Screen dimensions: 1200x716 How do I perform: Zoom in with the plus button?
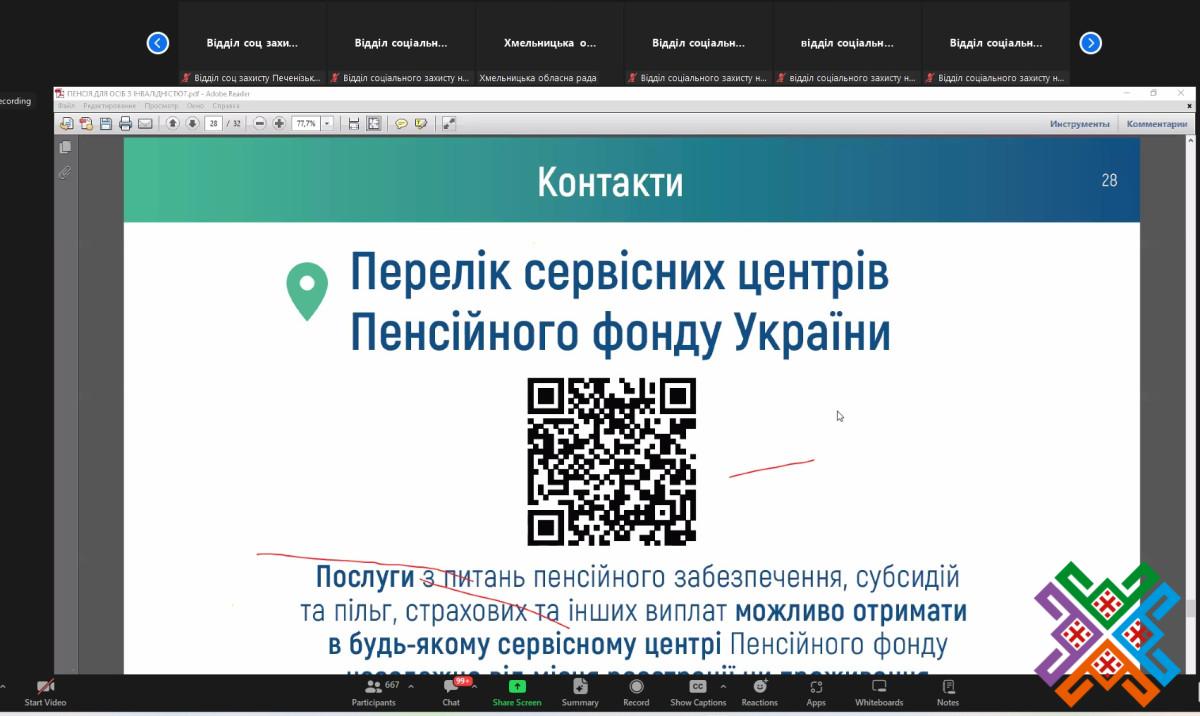pyautogui.click(x=279, y=123)
